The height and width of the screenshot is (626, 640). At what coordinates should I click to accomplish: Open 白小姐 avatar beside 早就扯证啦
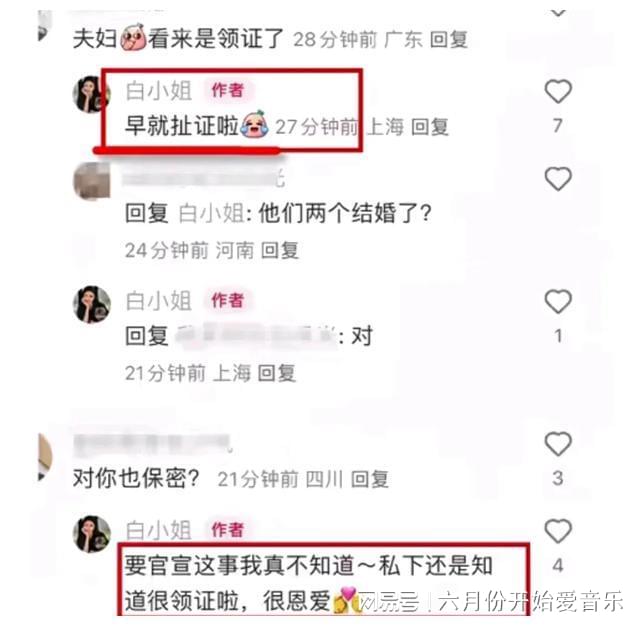(x=91, y=94)
